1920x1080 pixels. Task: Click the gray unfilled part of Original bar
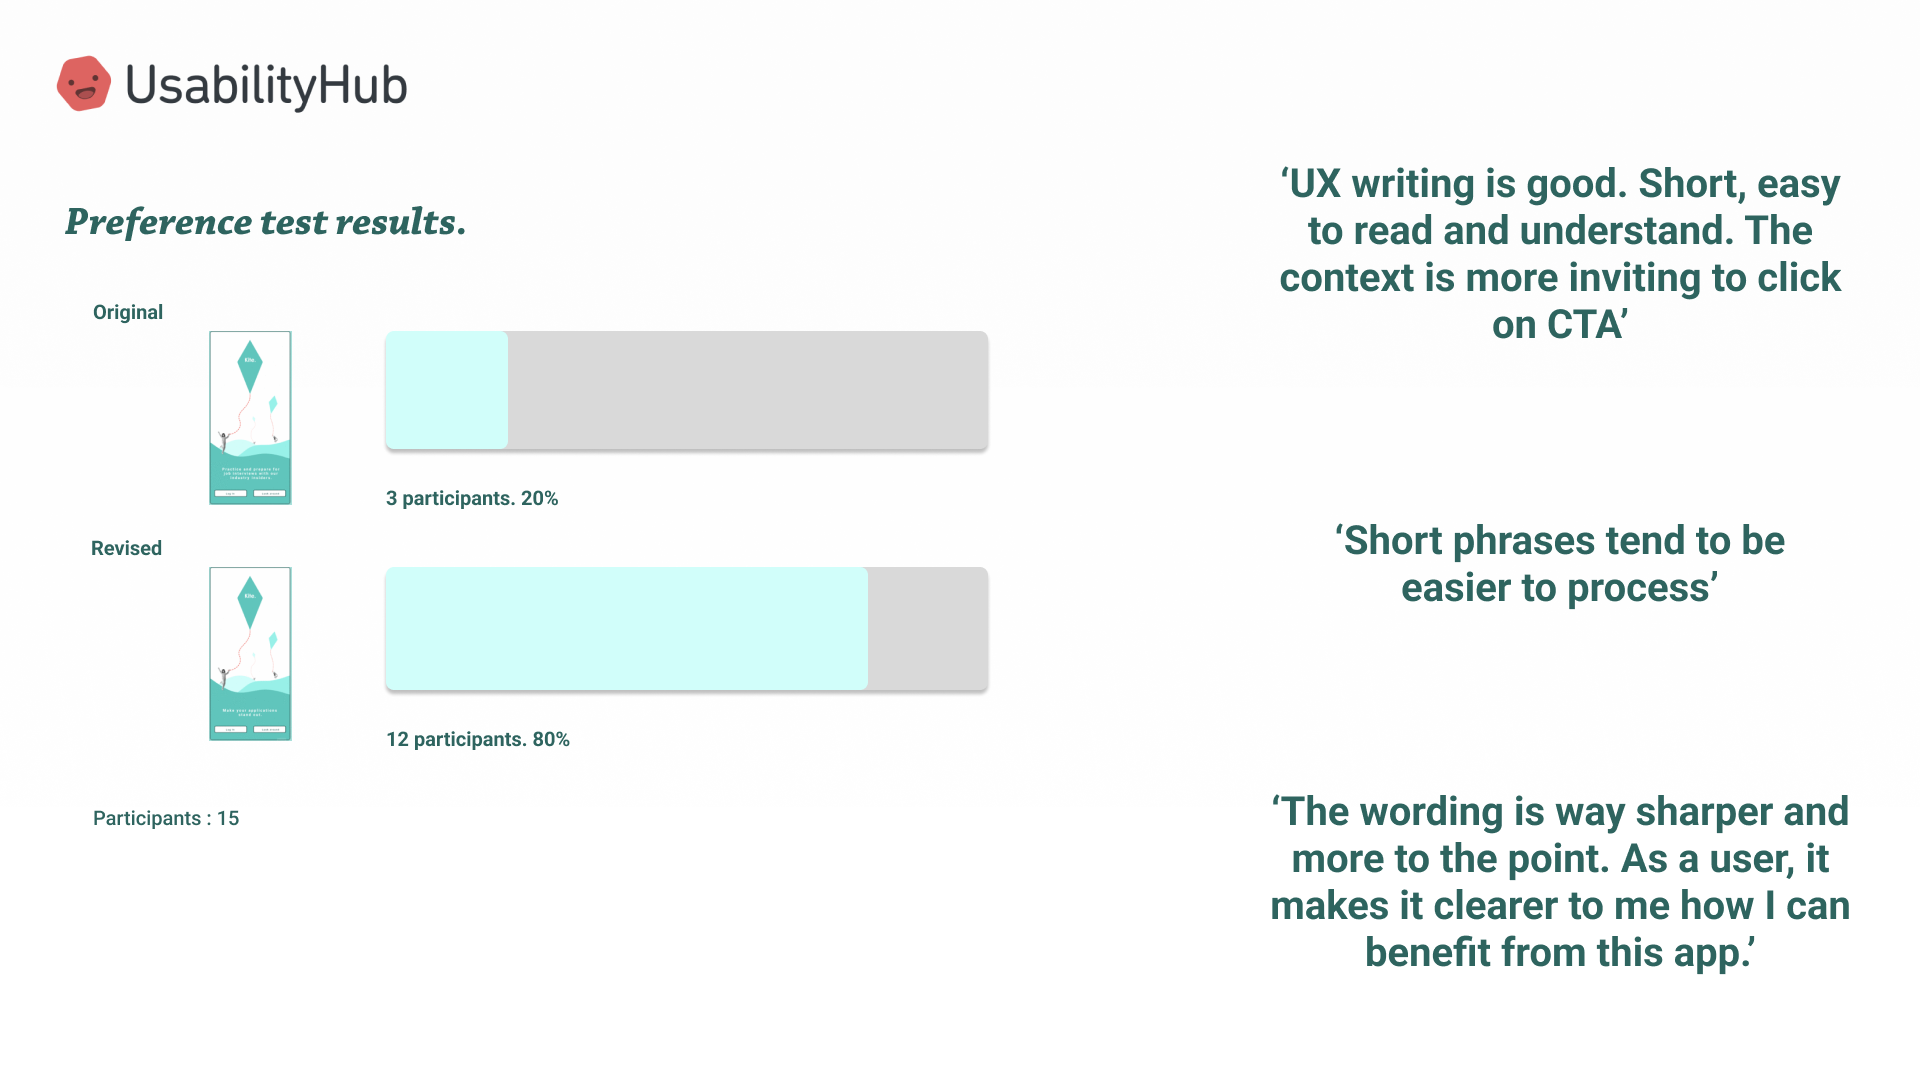(747, 390)
